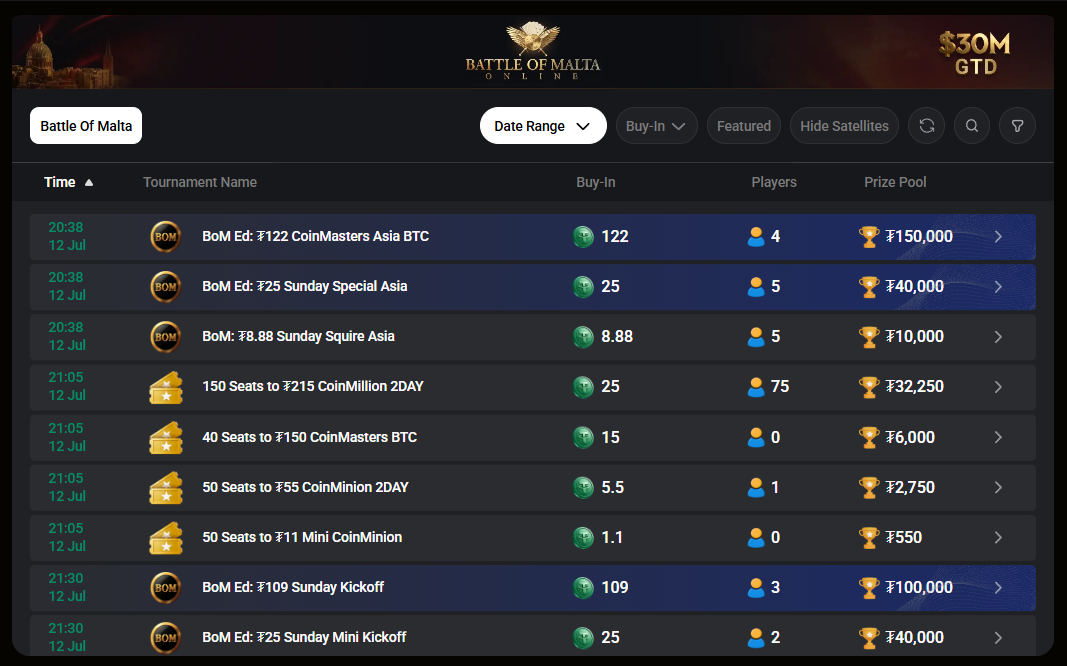Sort by Prize Pool column header
The height and width of the screenshot is (666, 1067).
(x=895, y=182)
